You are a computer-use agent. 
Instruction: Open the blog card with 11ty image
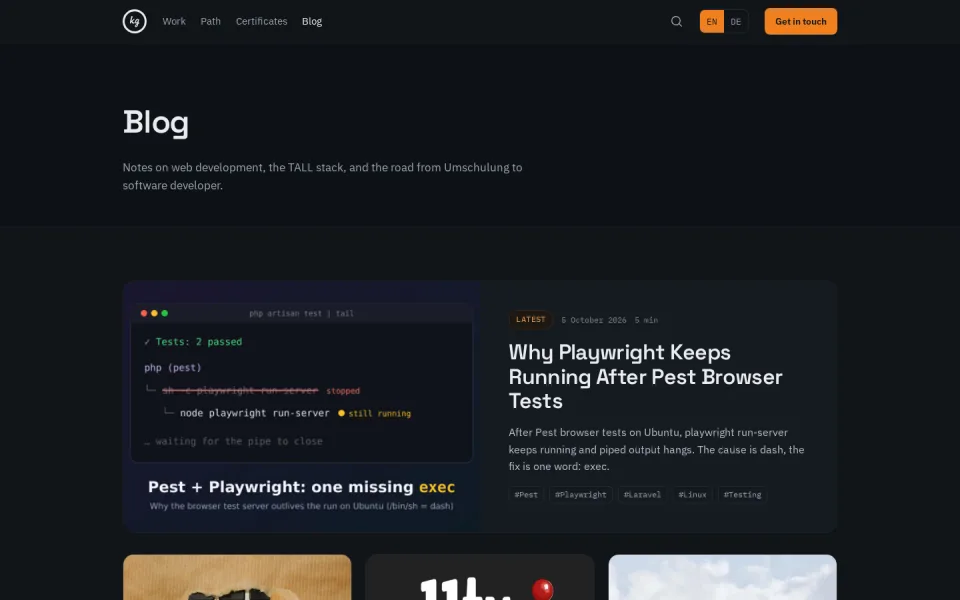[479, 577]
